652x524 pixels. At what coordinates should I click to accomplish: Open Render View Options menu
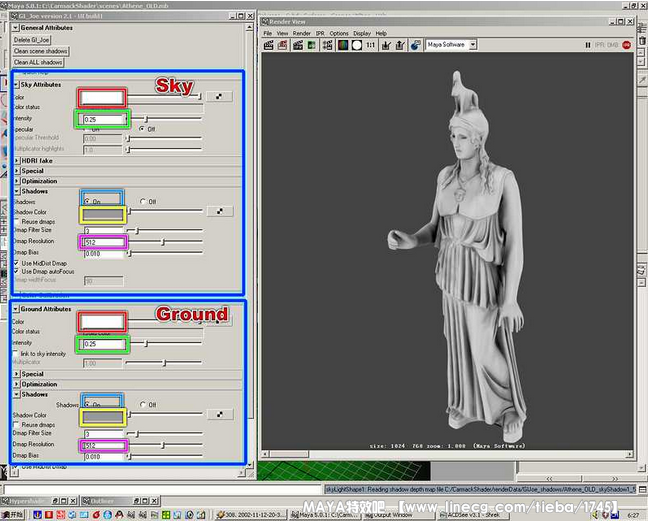[339, 33]
